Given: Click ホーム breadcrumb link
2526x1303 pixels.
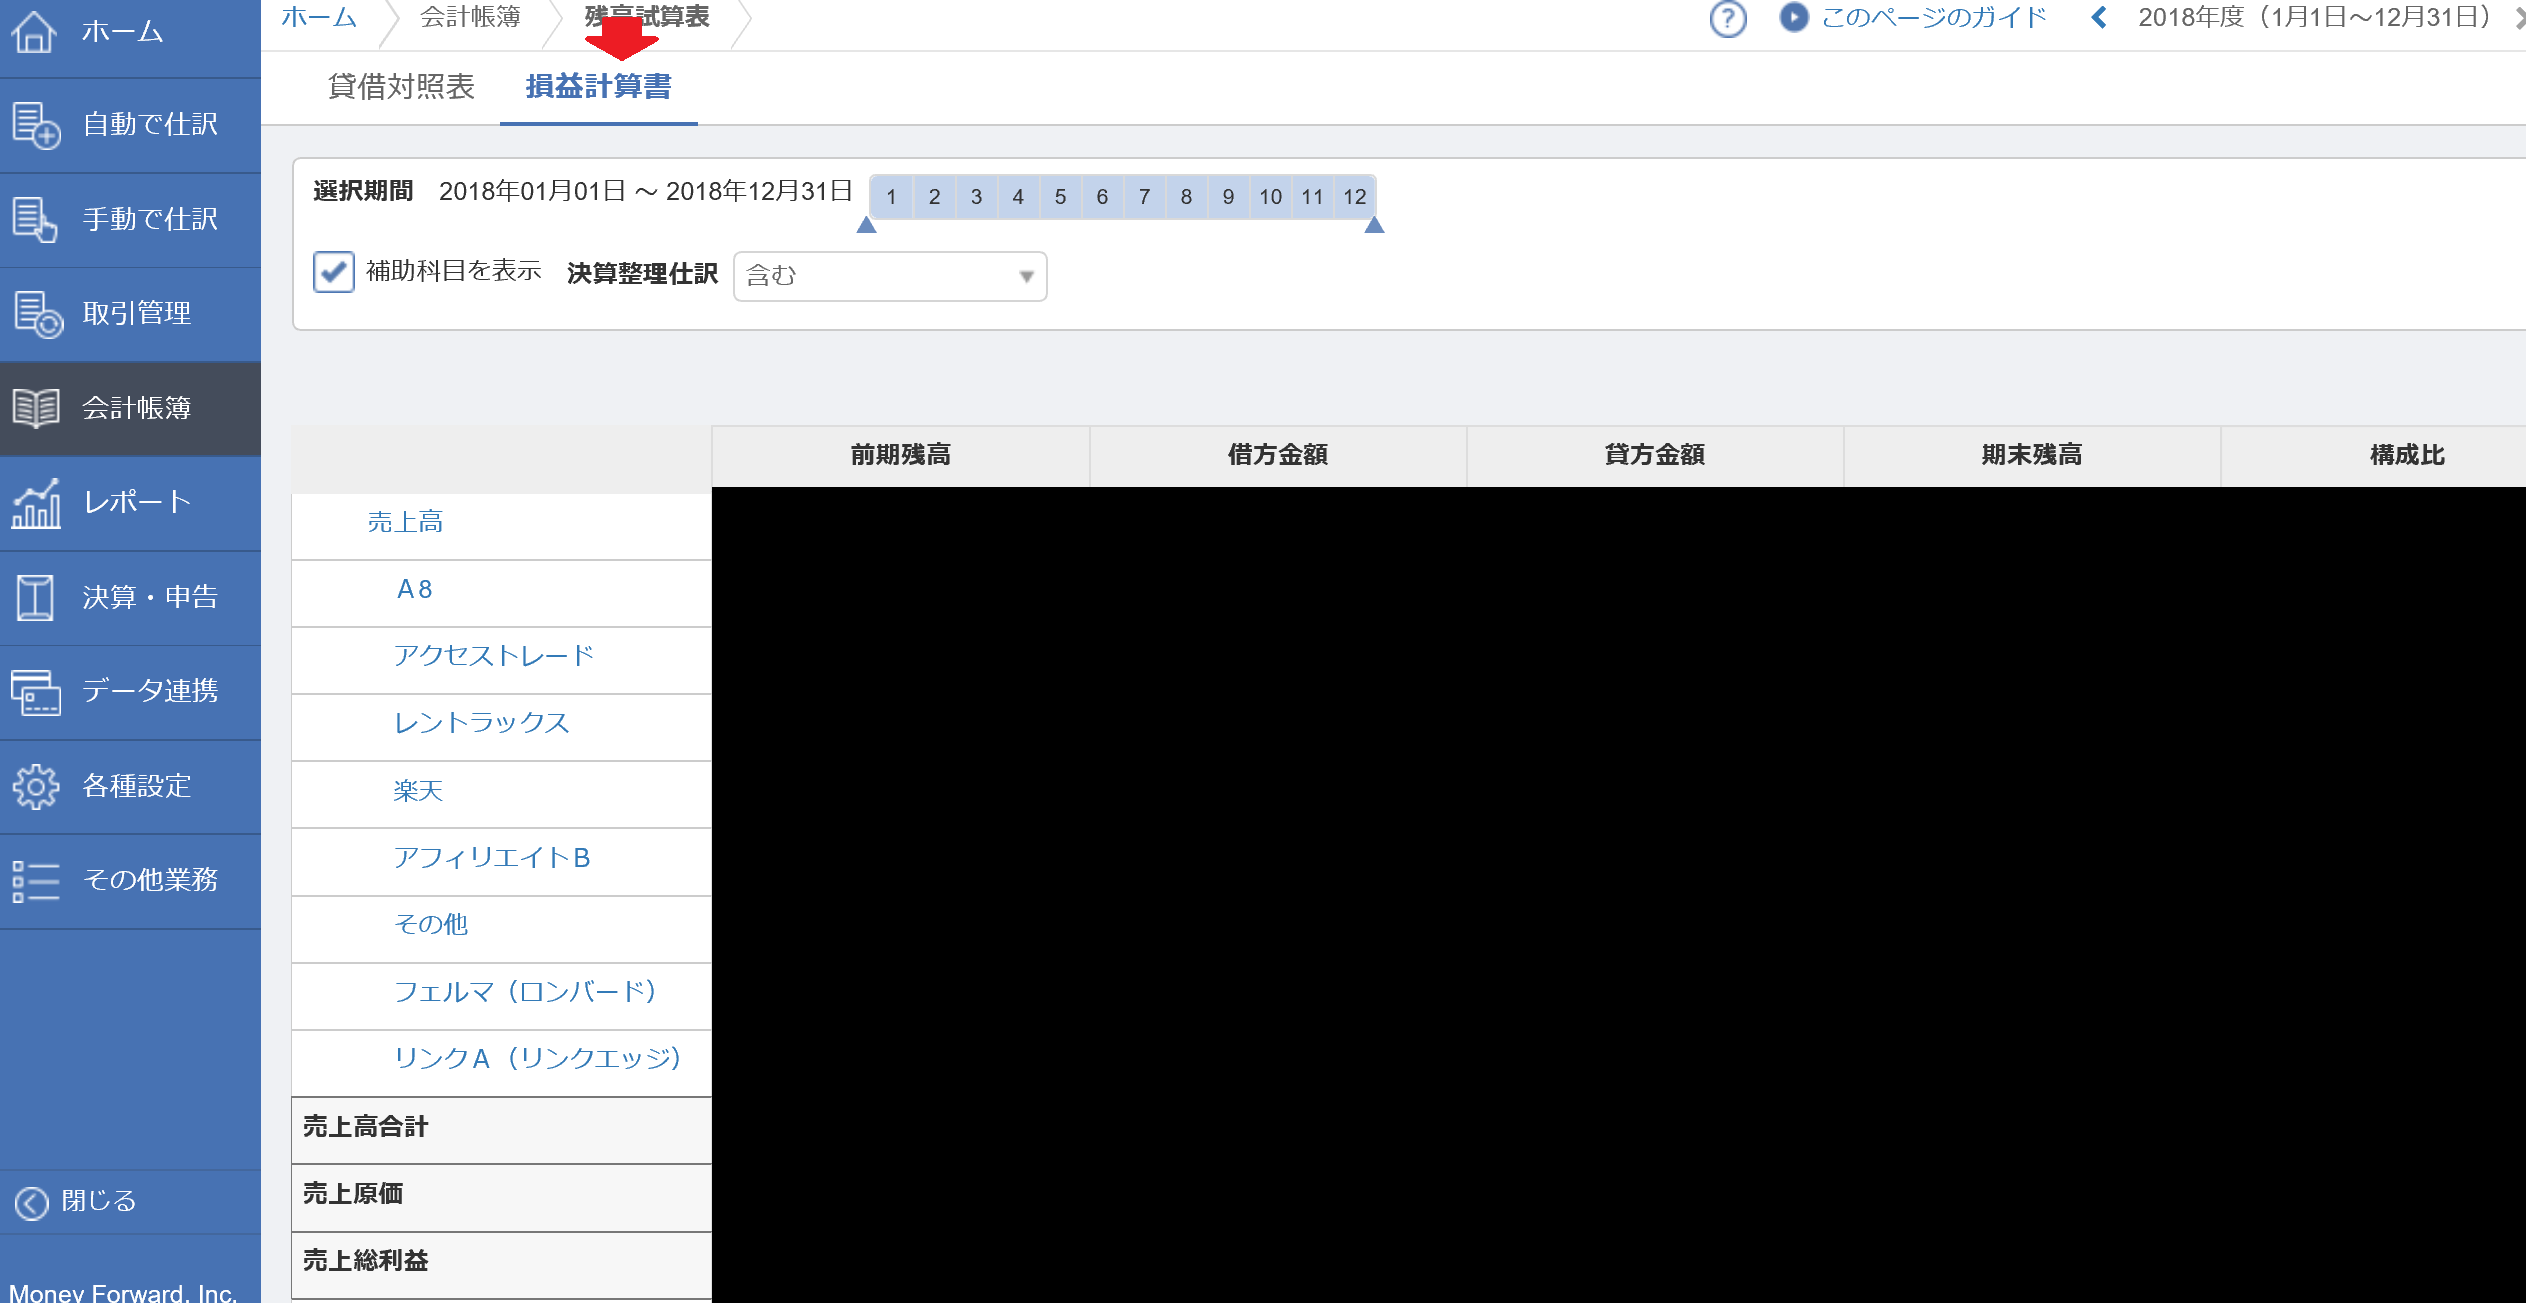Looking at the screenshot, I should click(x=319, y=17).
